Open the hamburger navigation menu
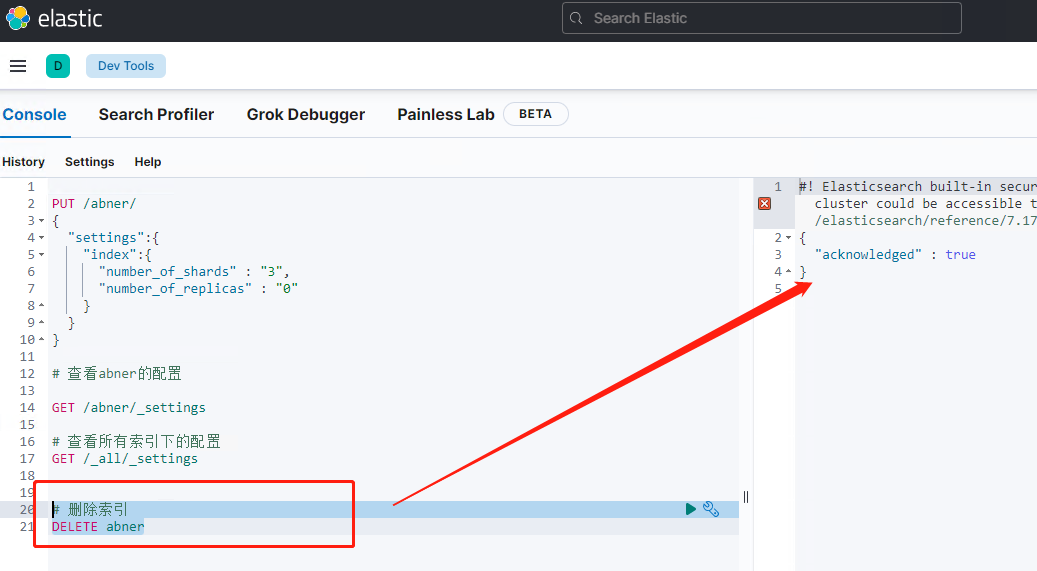Image resolution: width=1037 pixels, height=571 pixels. pos(18,66)
